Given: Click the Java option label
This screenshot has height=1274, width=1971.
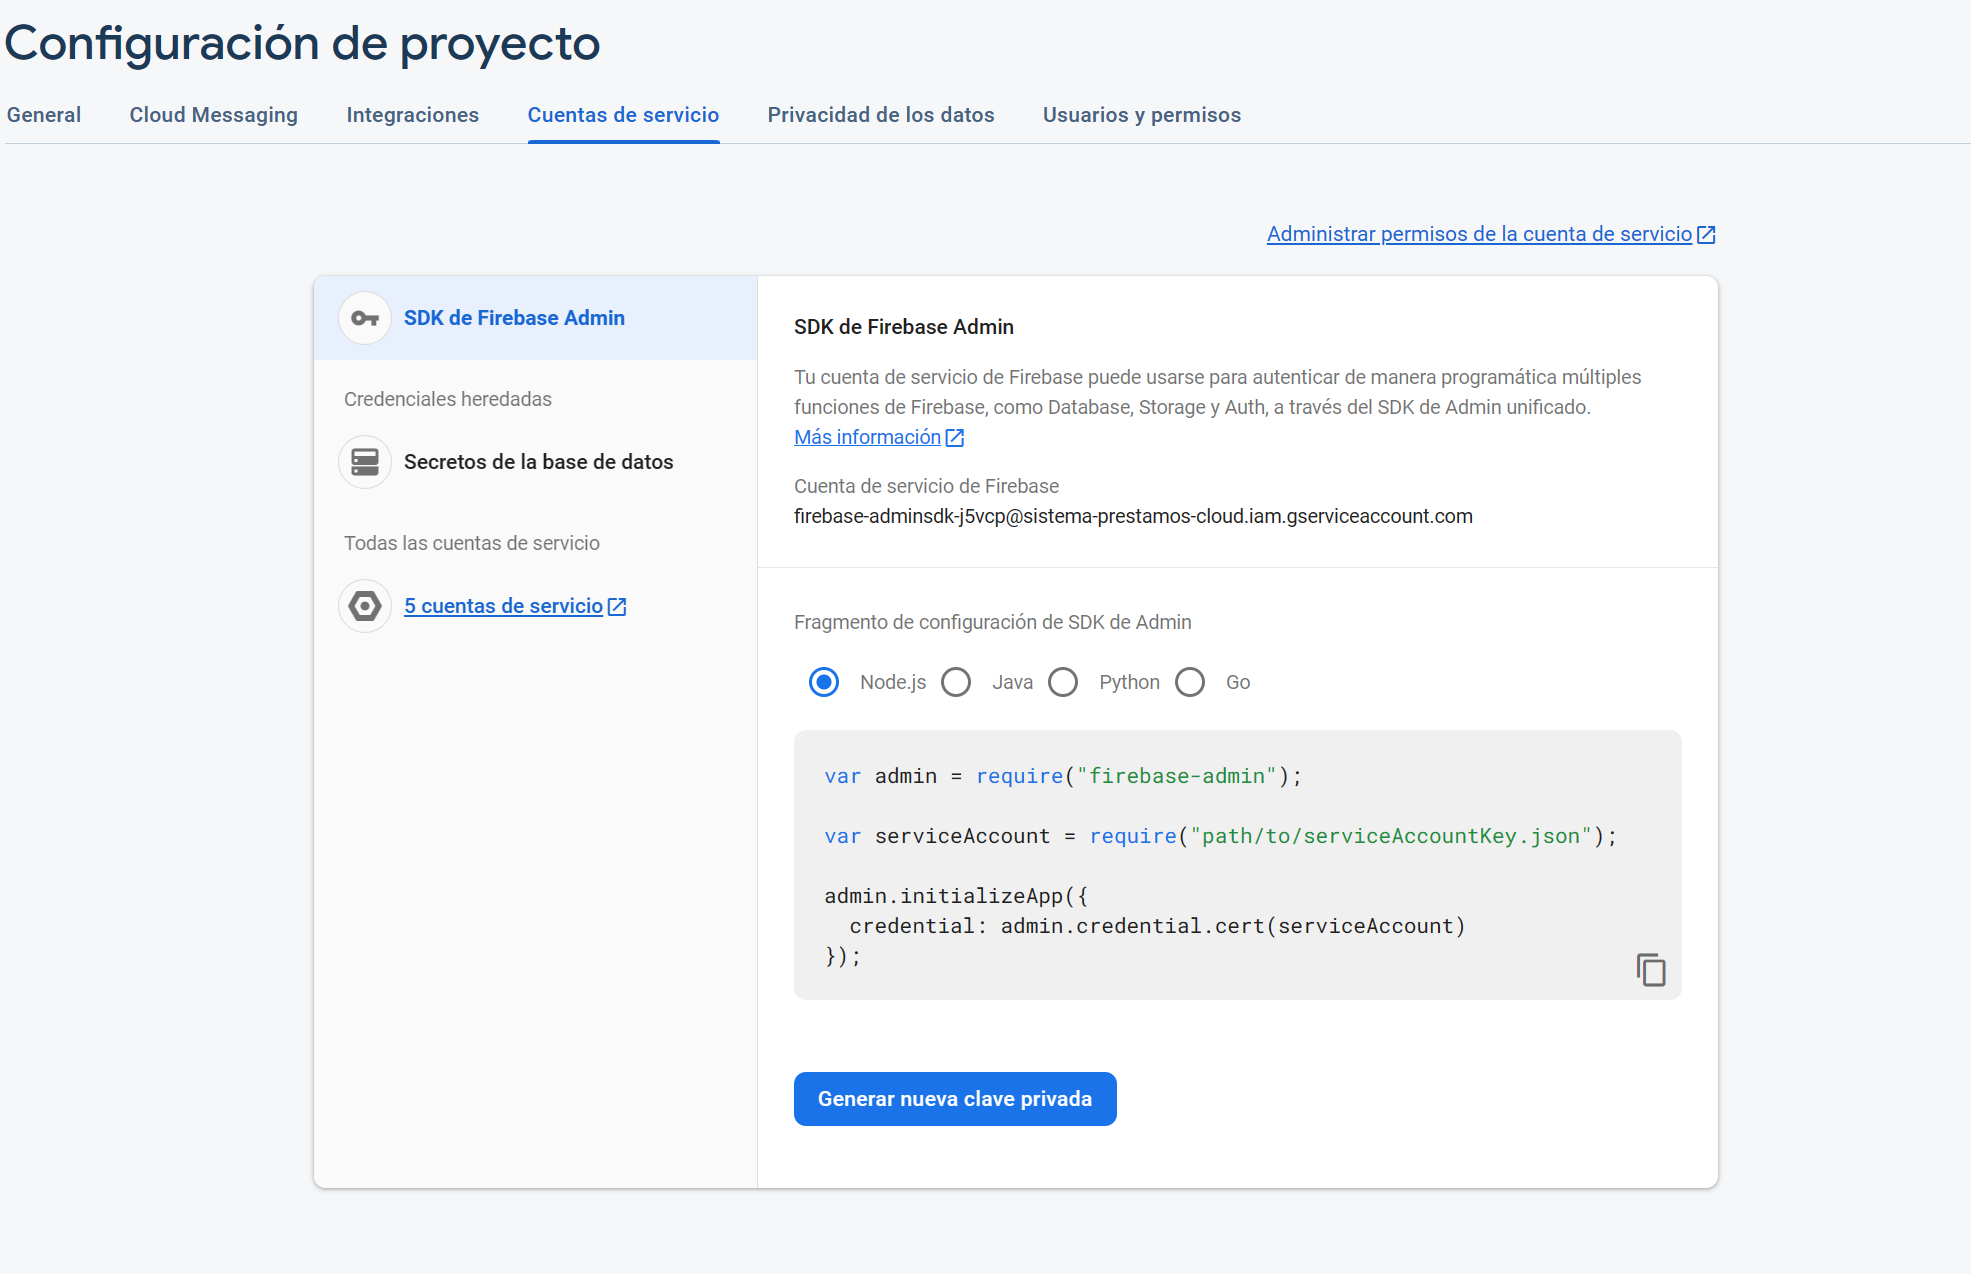Looking at the screenshot, I should point(1013,682).
